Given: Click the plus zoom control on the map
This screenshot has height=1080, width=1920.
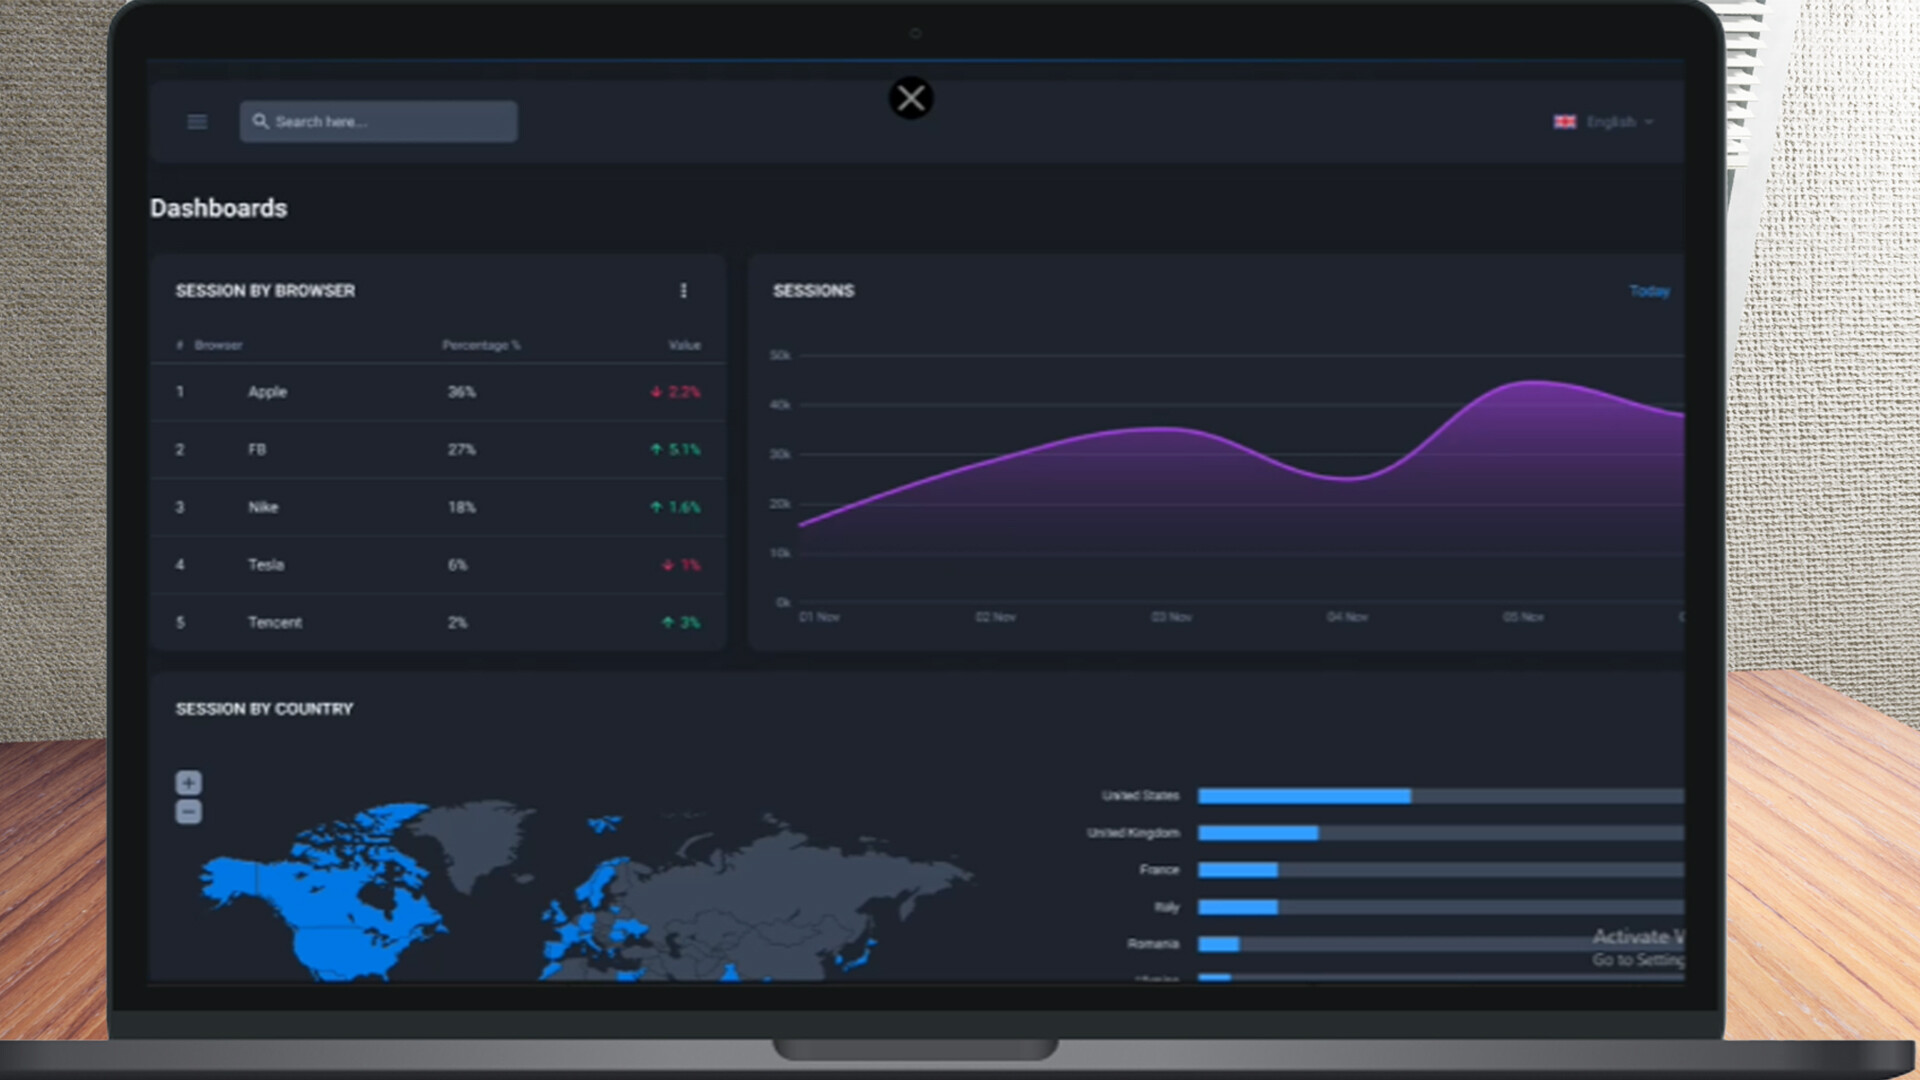Looking at the screenshot, I should tap(188, 782).
